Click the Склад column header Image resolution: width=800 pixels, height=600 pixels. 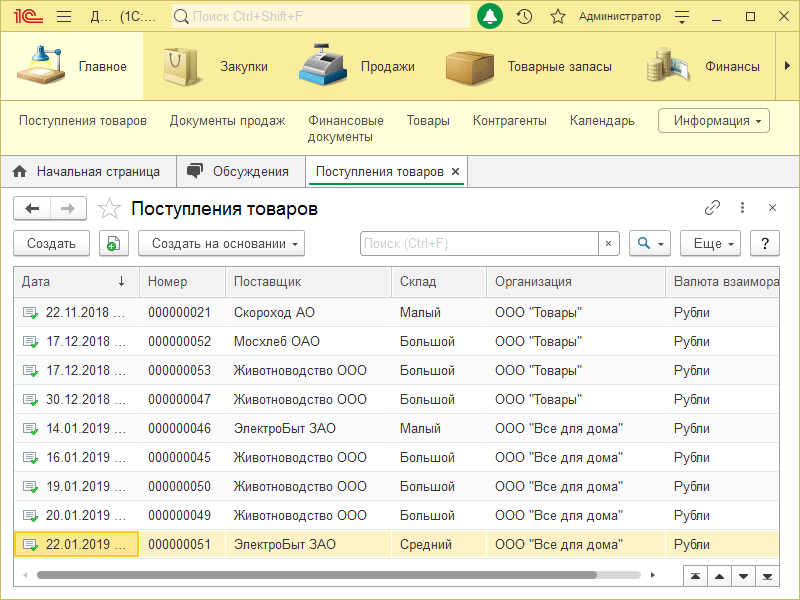point(439,282)
